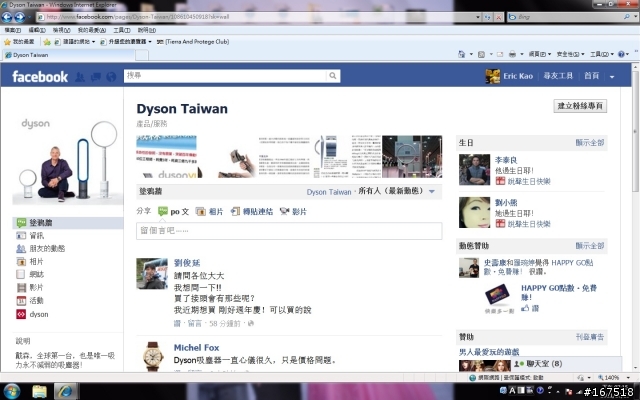
Task: Click the 轉貼連結 share option
Action: [252, 211]
